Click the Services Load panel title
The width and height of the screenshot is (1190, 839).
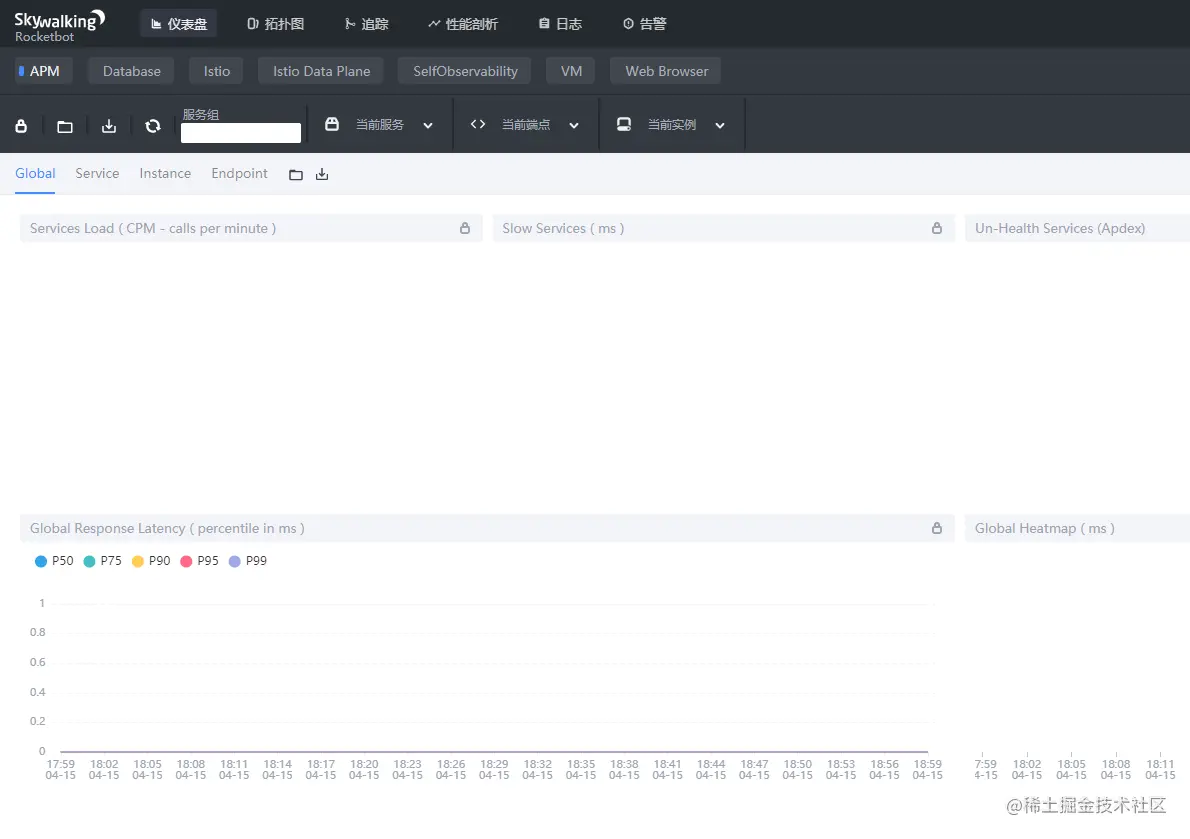pyautogui.click(x=153, y=228)
